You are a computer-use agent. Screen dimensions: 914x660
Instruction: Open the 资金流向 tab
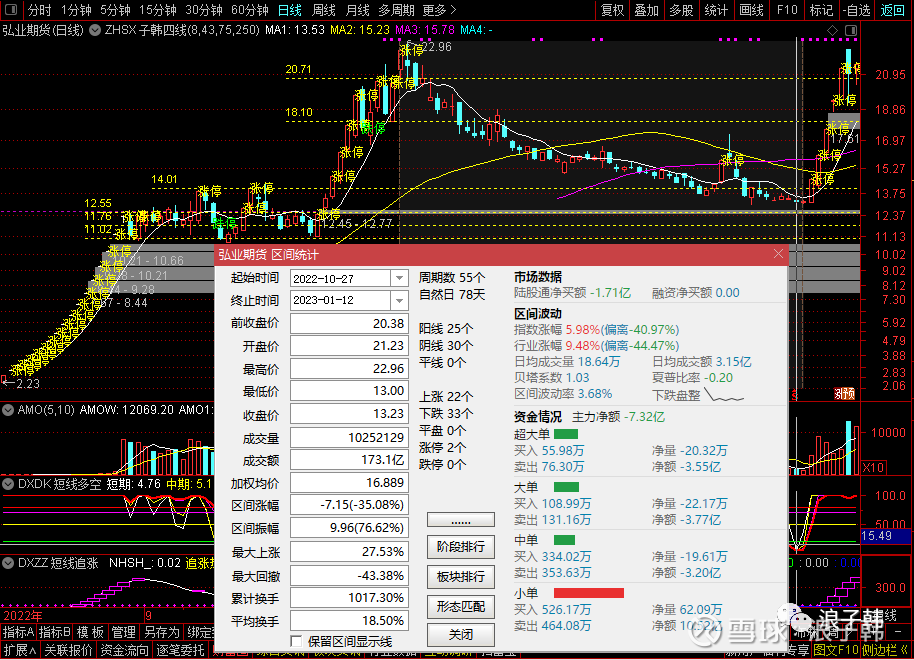click(124, 650)
